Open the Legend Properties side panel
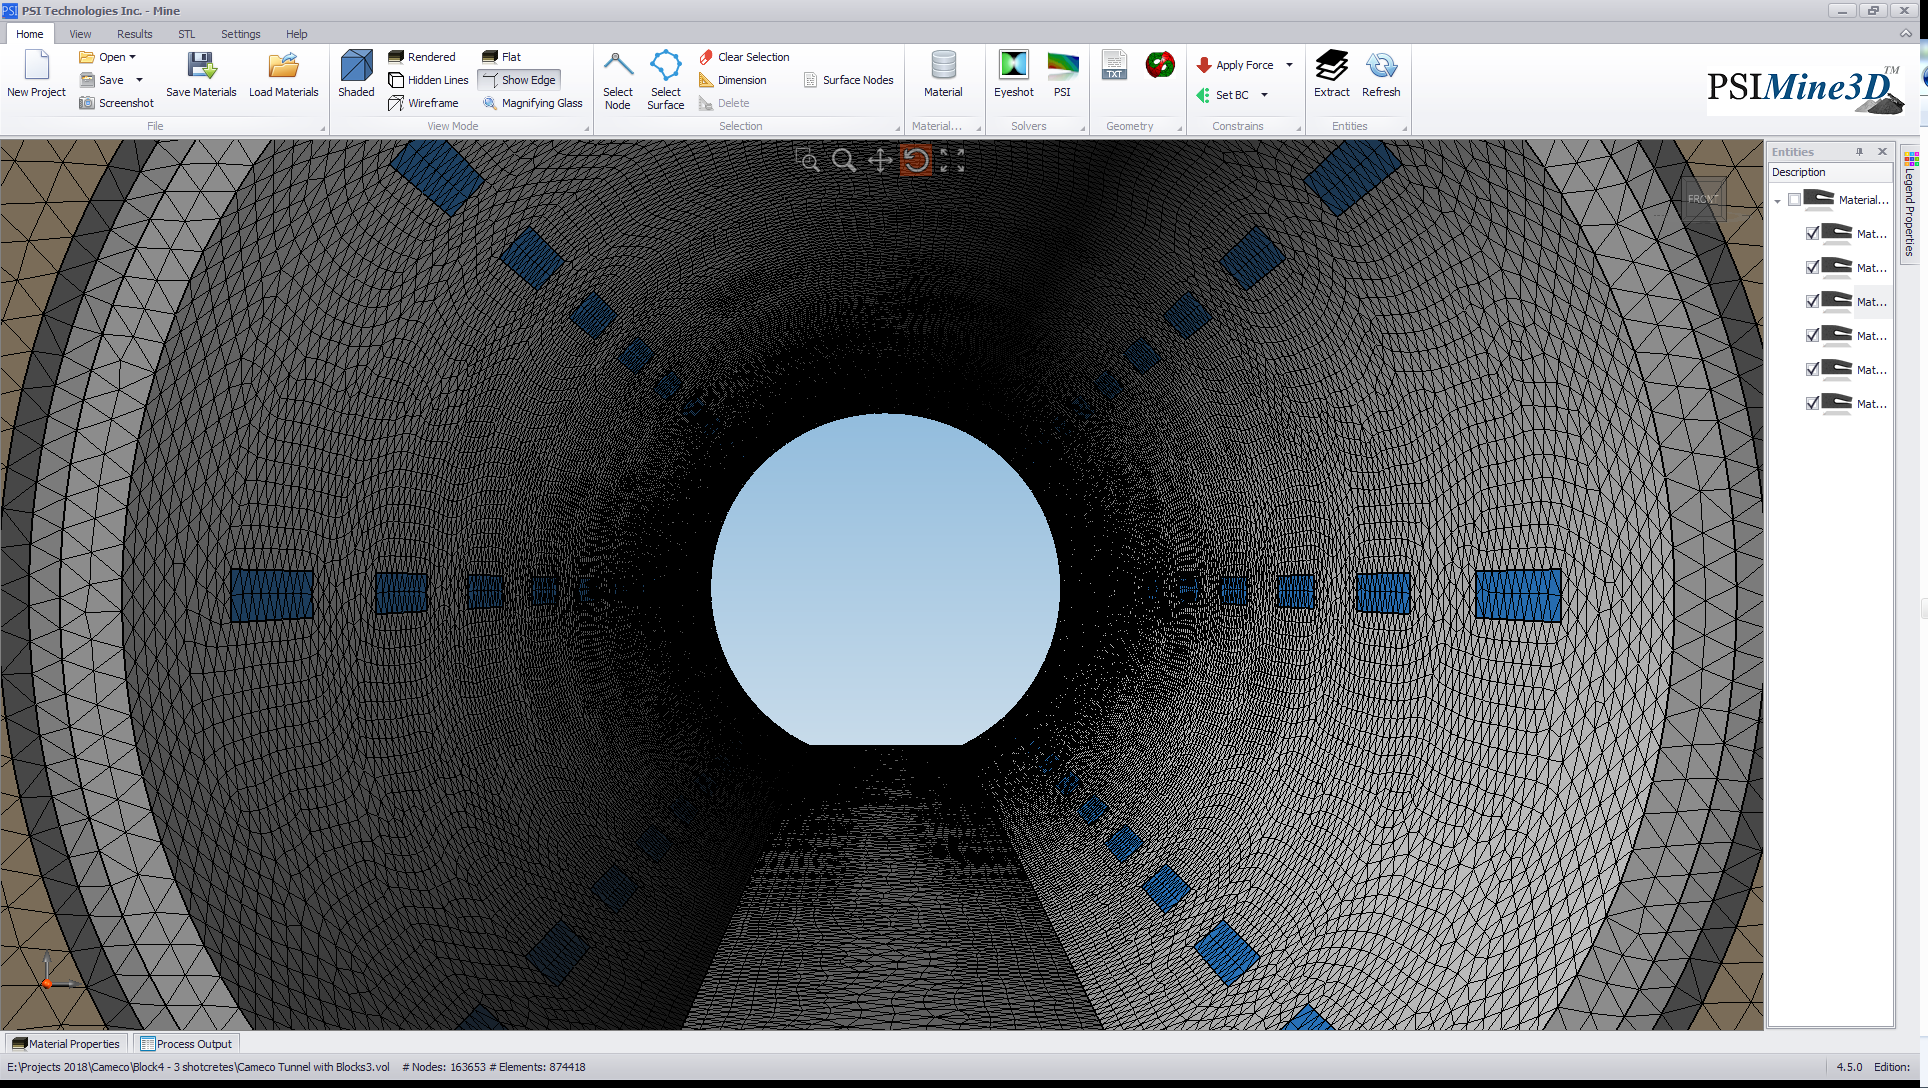Screen dimensions: 1928x1088 point(1910,205)
